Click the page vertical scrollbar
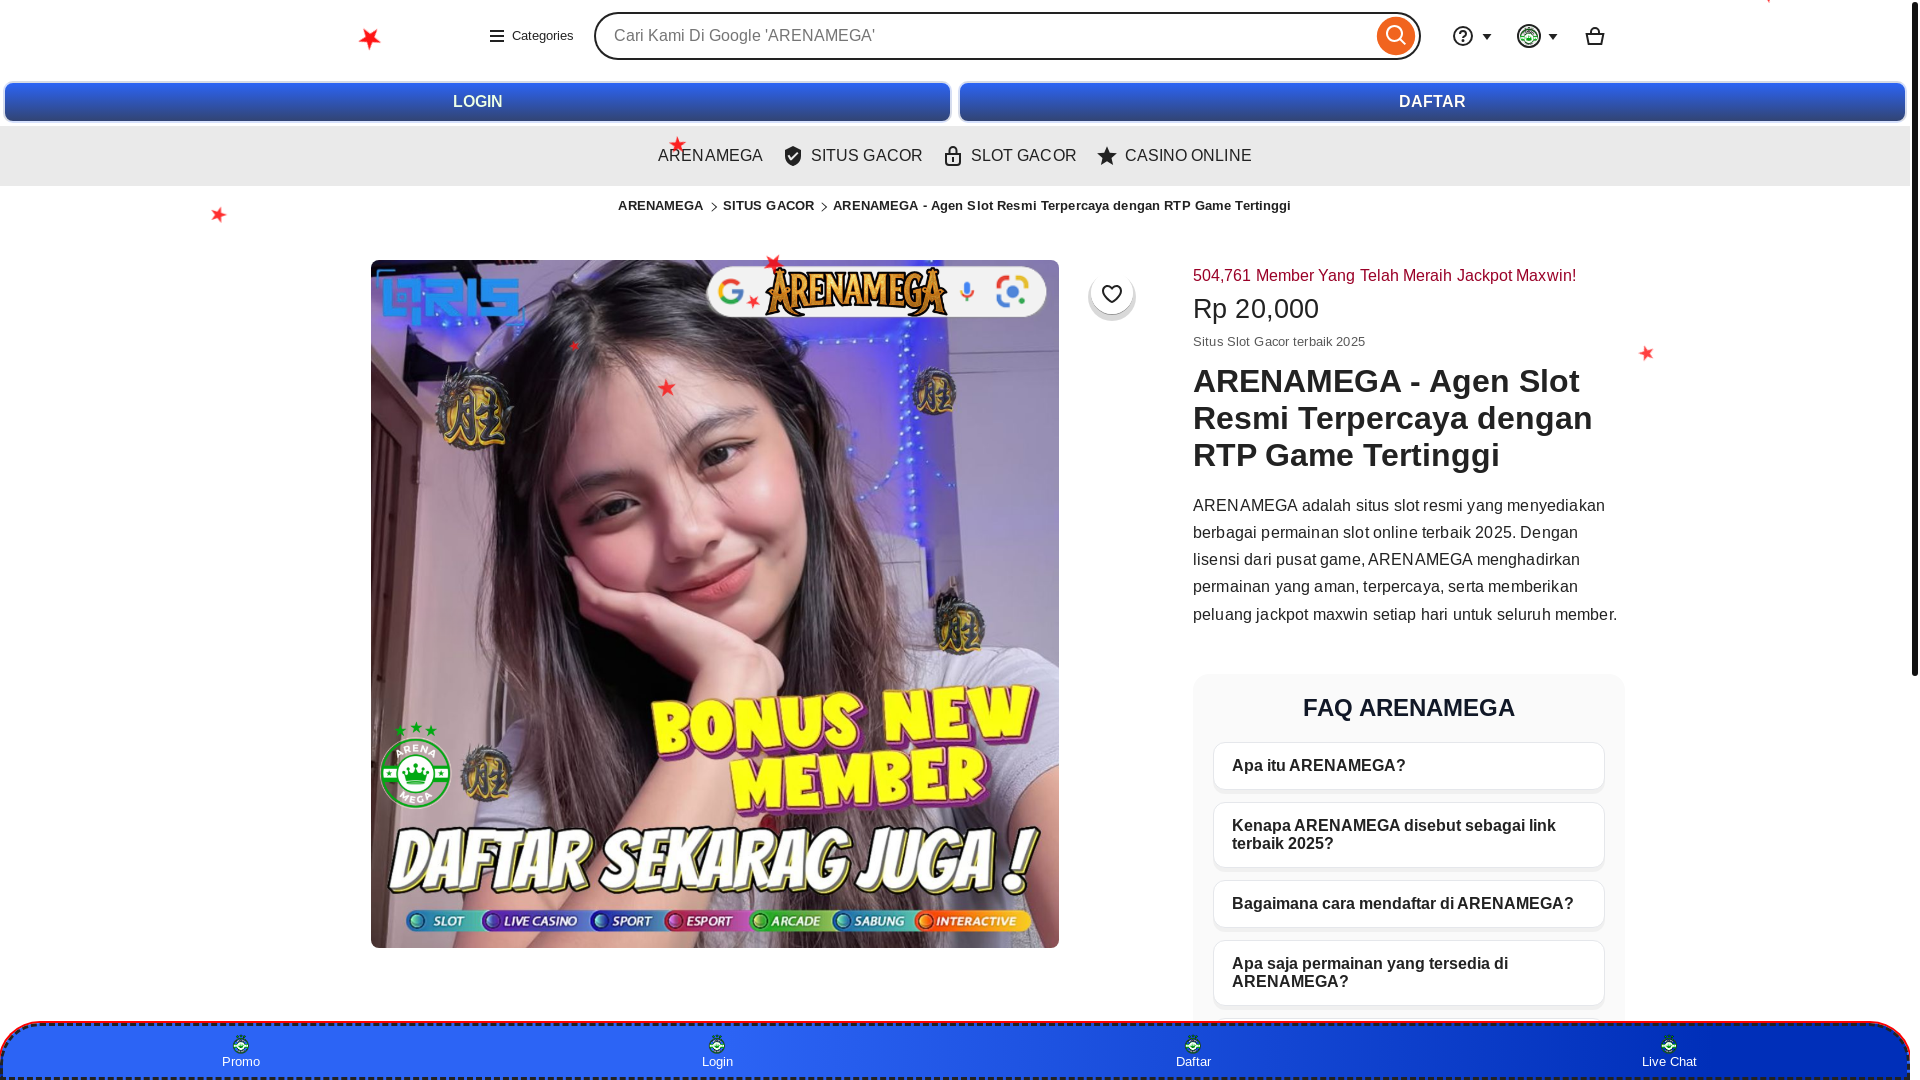Image resolution: width=1920 pixels, height=1080 pixels. pyautogui.click(x=1915, y=340)
